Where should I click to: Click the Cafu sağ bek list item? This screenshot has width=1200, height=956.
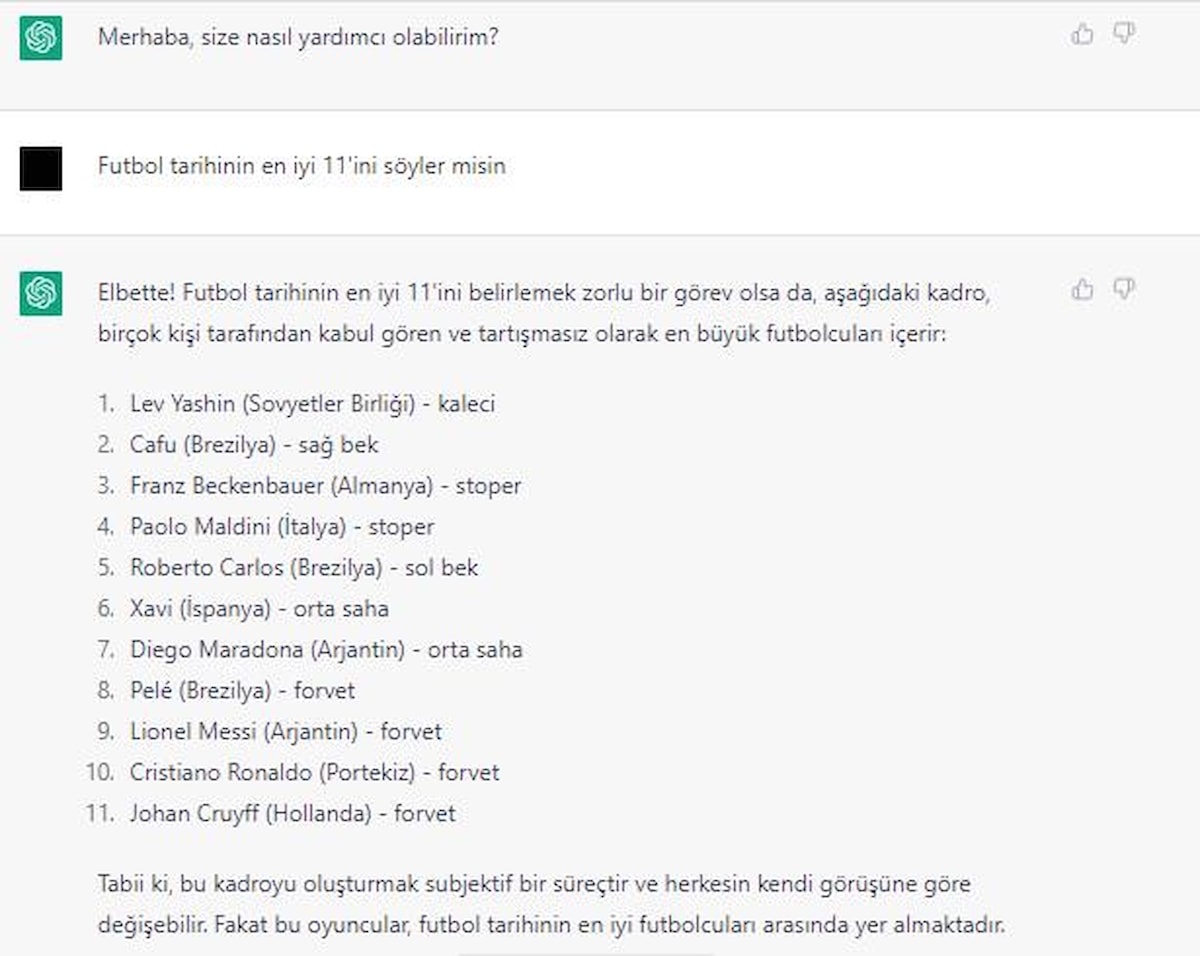pyautogui.click(x=254, y=445)
